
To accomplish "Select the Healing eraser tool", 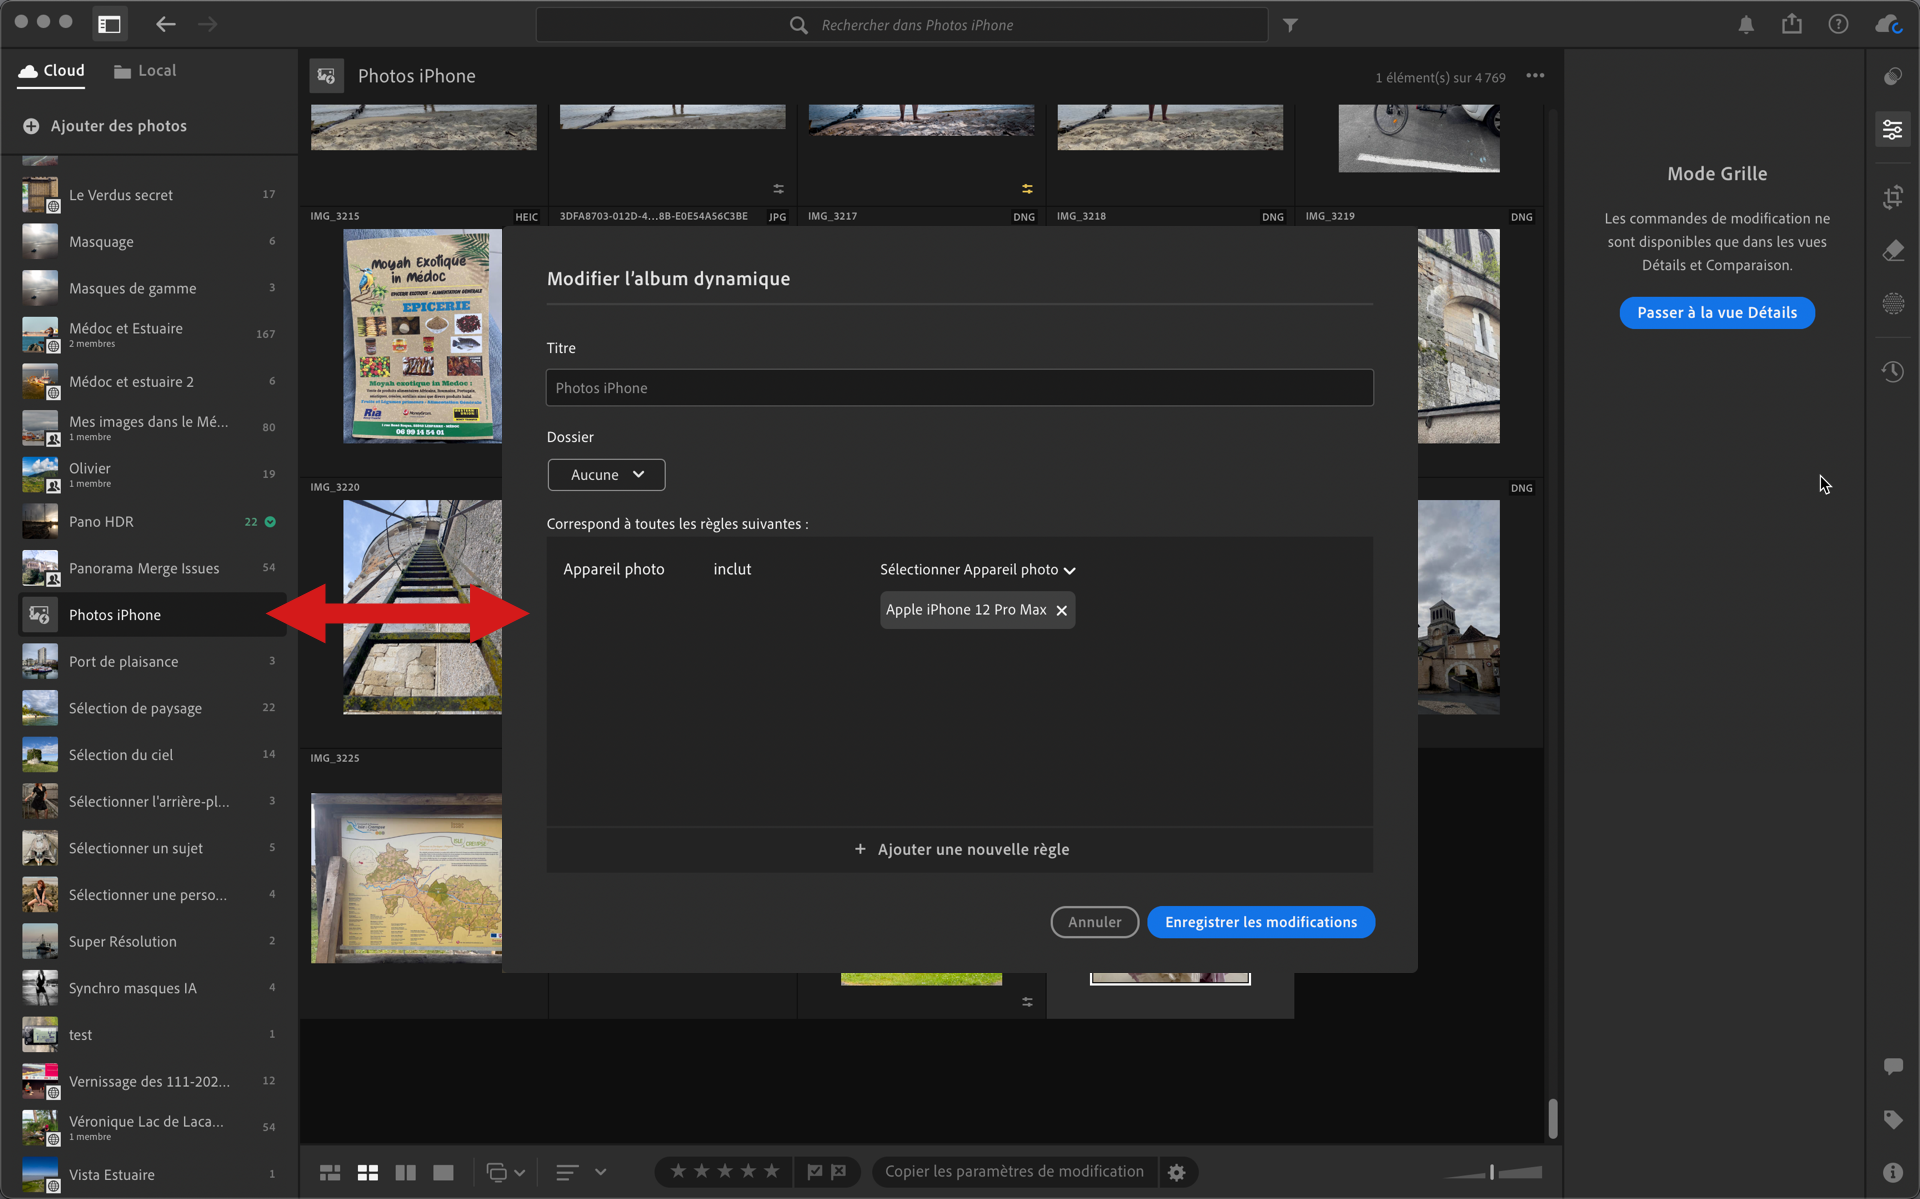I will click(x=1893, y=250).
